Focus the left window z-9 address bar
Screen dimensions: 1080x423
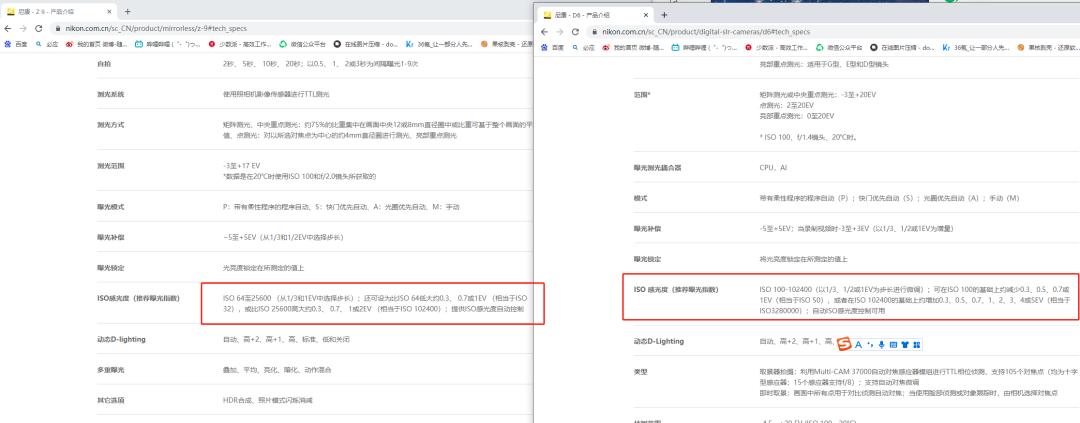[x=289, y=29]
